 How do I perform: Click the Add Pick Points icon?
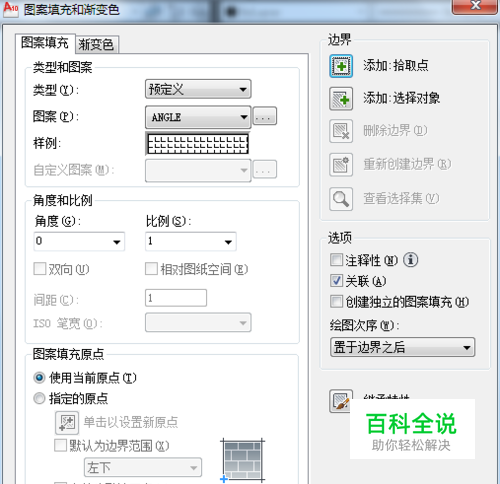341,66
